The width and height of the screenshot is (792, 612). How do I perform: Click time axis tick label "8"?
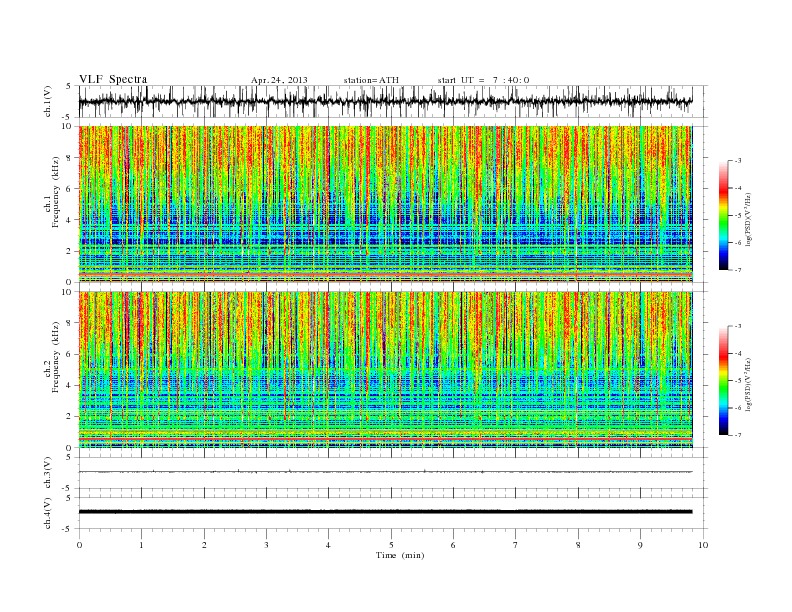click(x=578, y=545)
